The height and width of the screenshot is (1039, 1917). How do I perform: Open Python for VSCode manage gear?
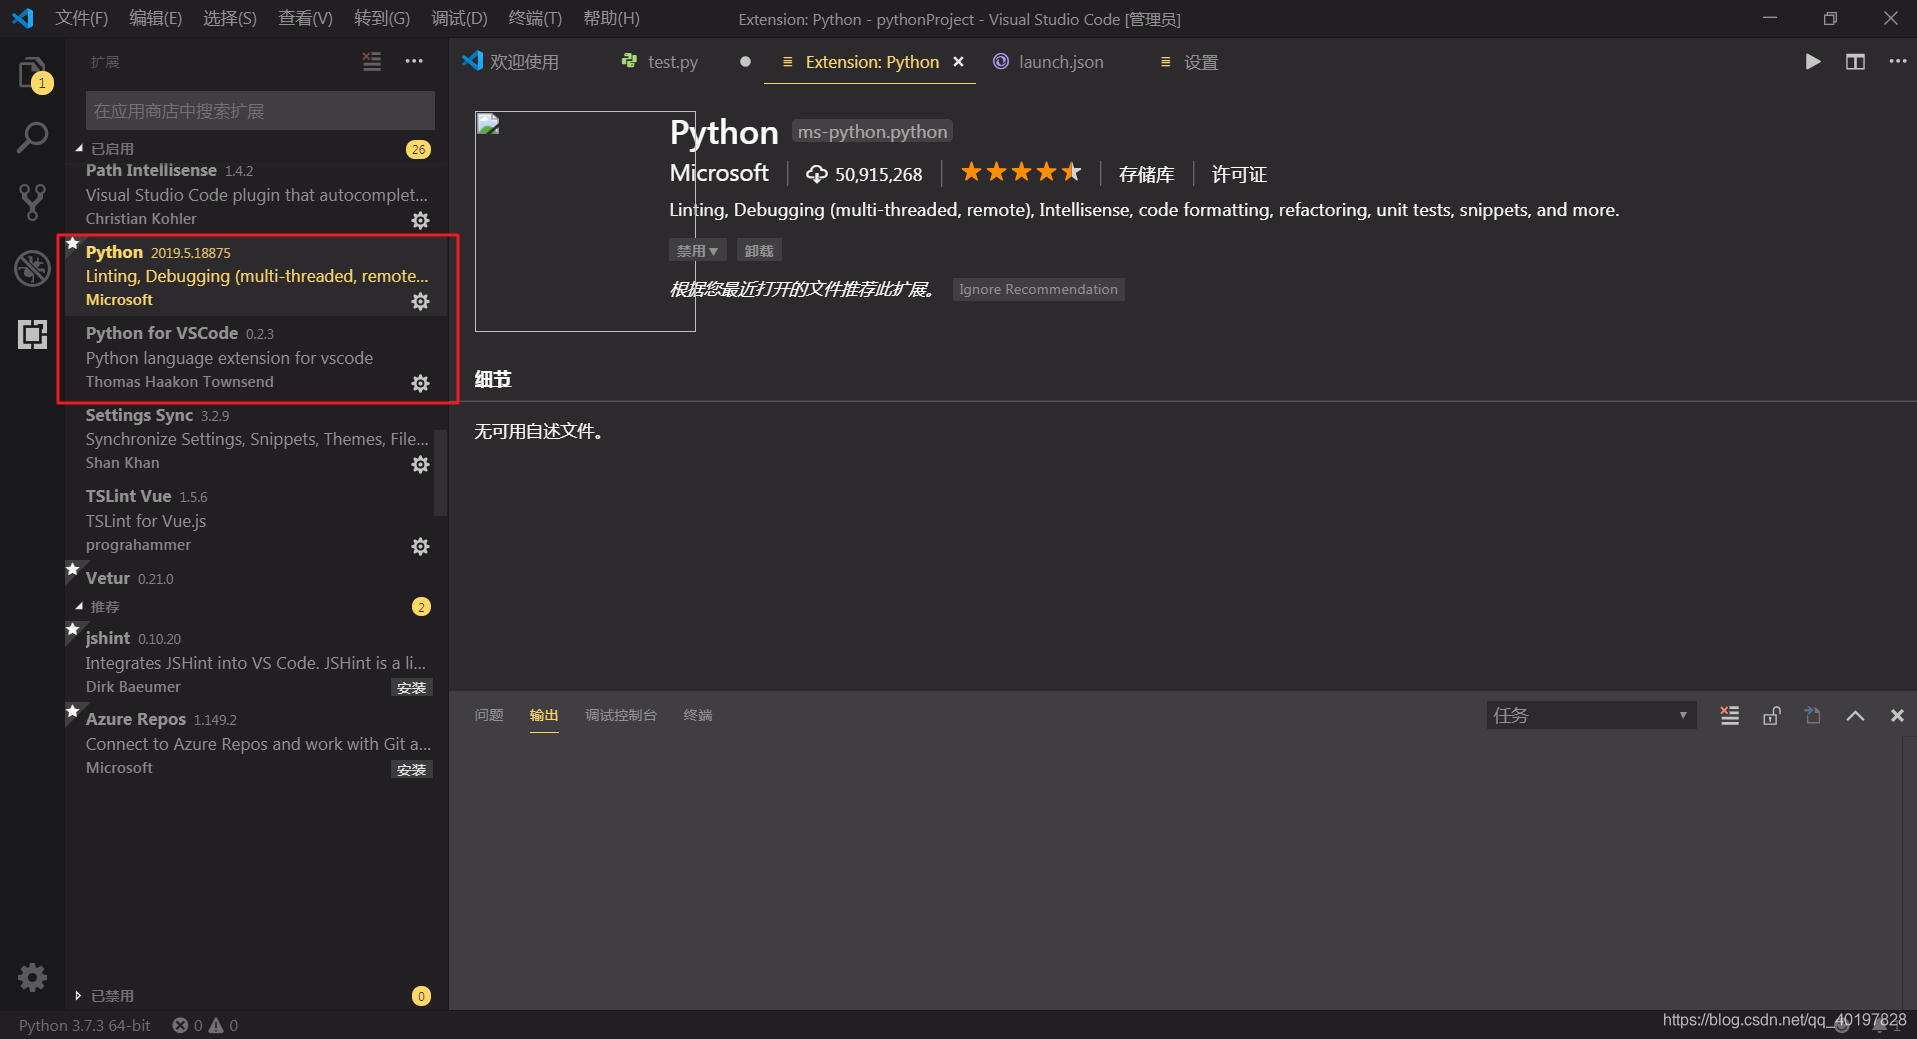pyautogui.click(x=421, y=383)
